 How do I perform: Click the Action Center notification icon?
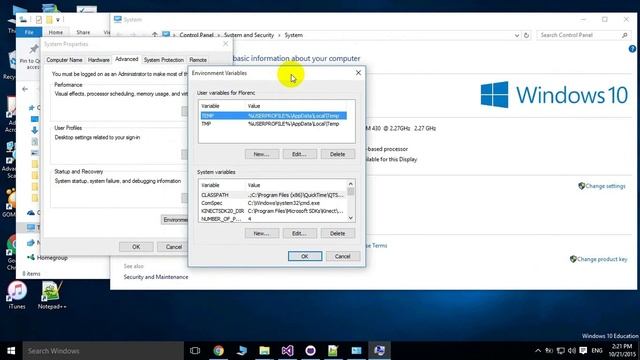583,351
